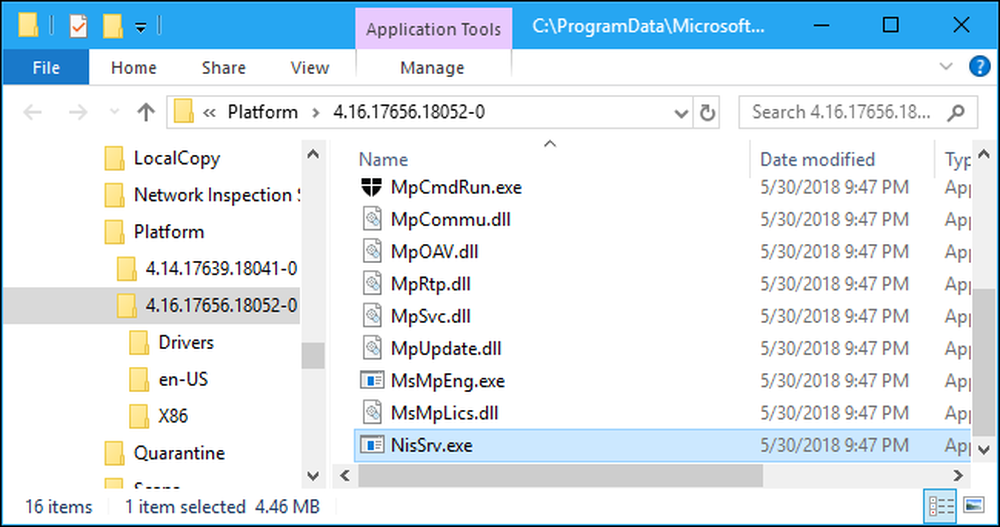The image size is (1000, 527).
Task: Click the NisSrv.exe application icon
Action: click(372, 445)
